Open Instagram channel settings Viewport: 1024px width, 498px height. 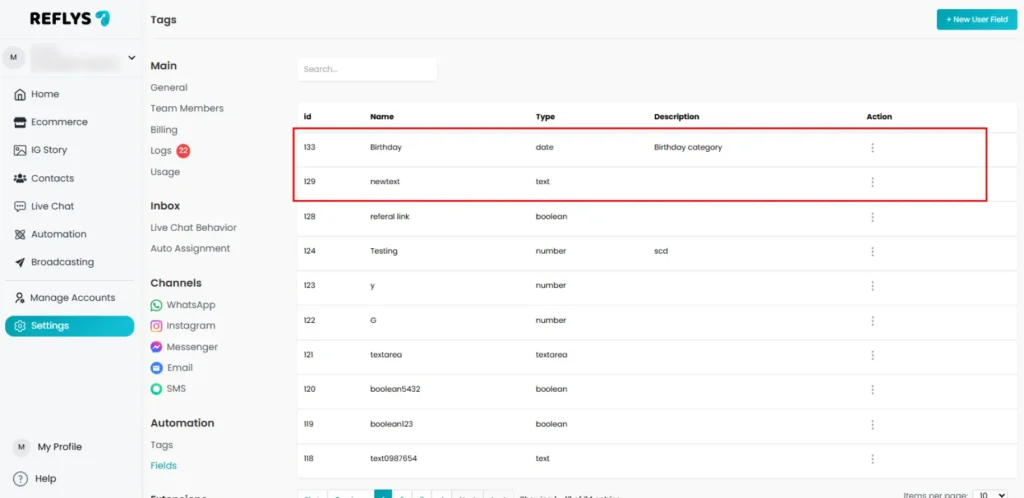click(190, 326)
